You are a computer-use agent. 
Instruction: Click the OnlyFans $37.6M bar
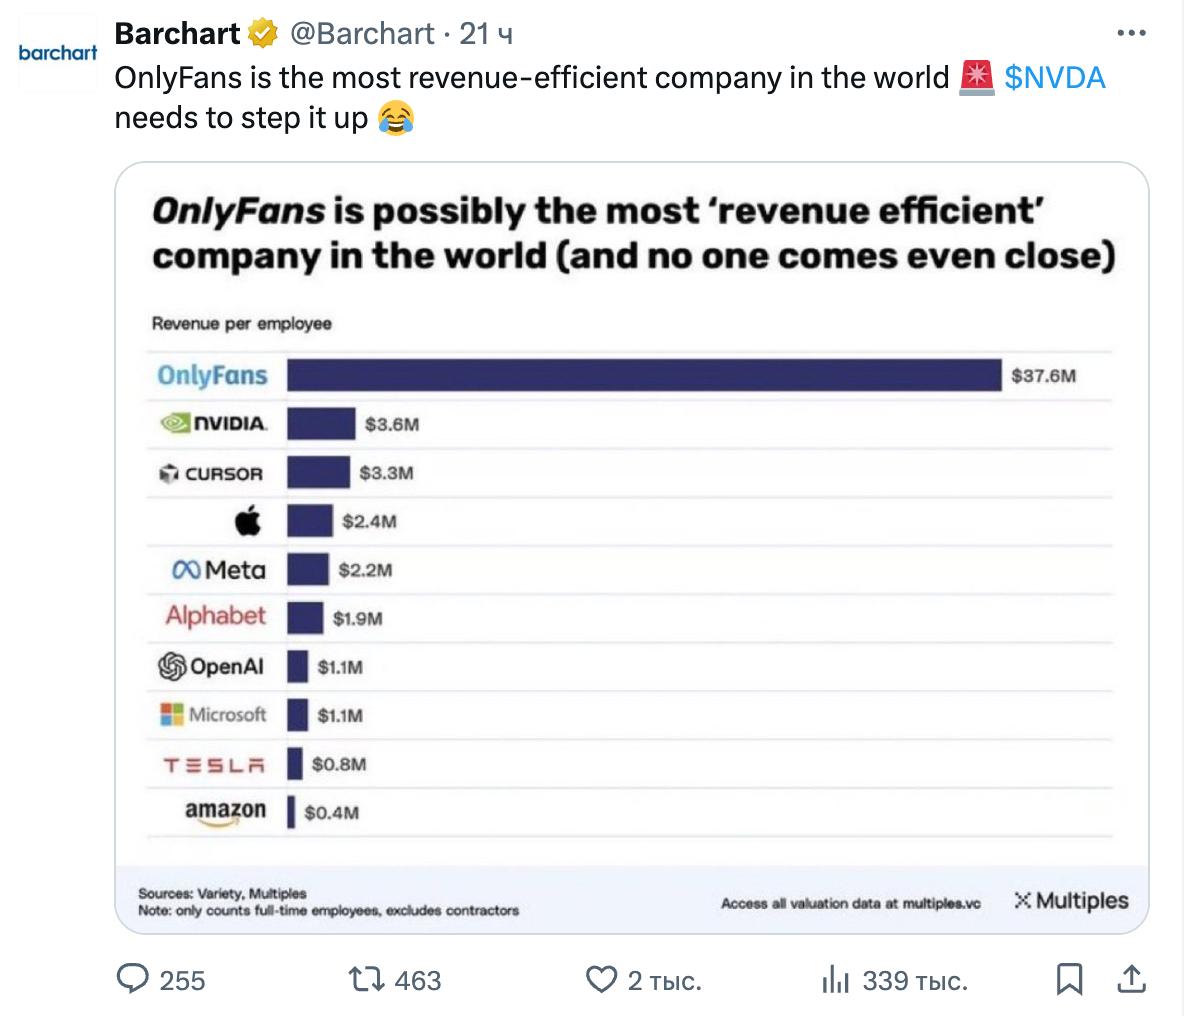pos(644,375)
